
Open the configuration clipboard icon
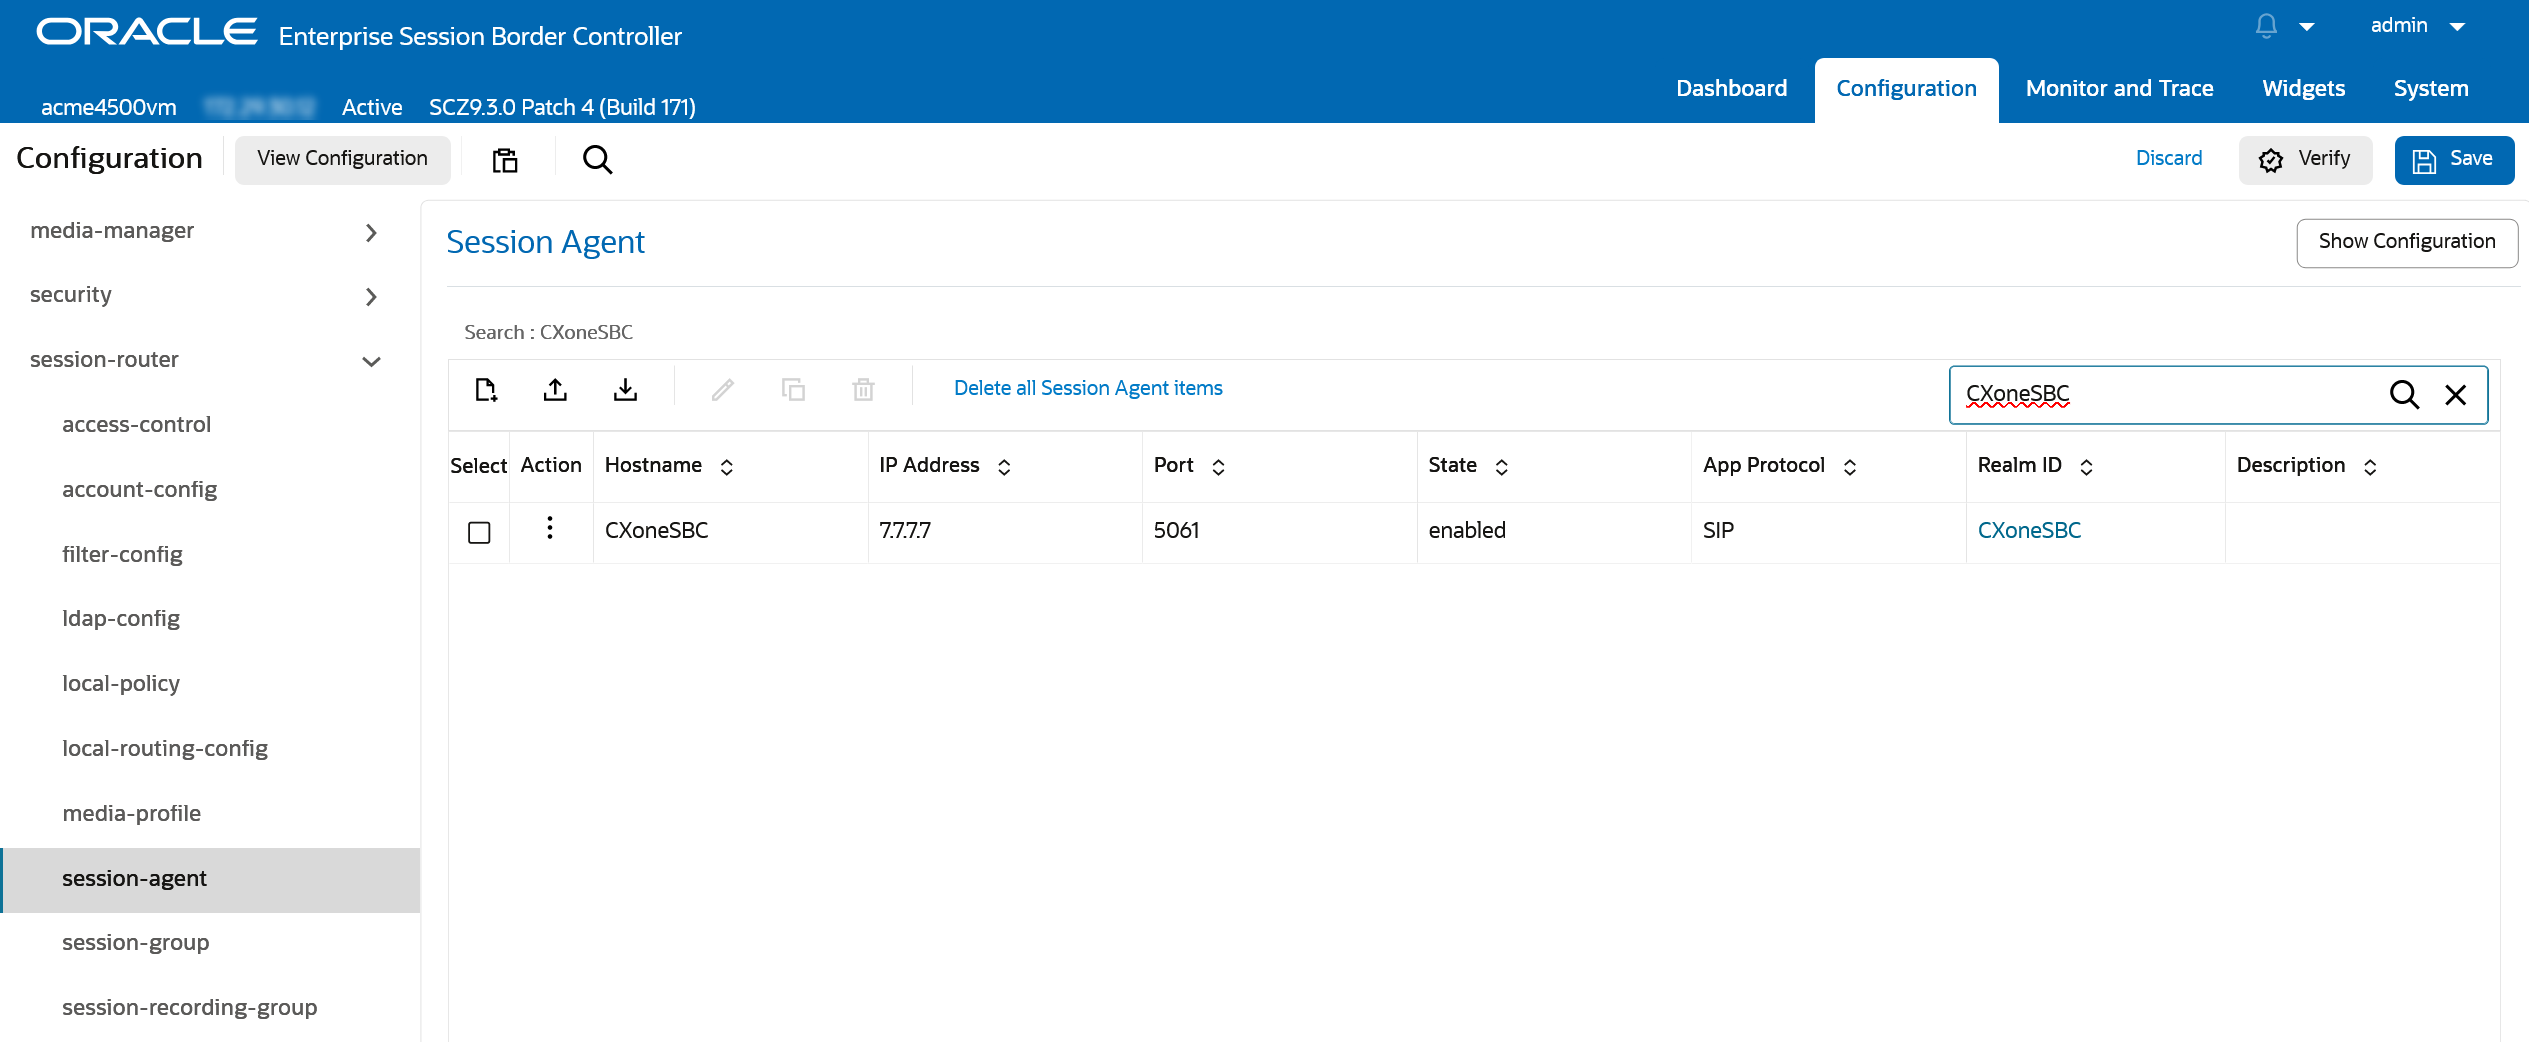(505, 160)
